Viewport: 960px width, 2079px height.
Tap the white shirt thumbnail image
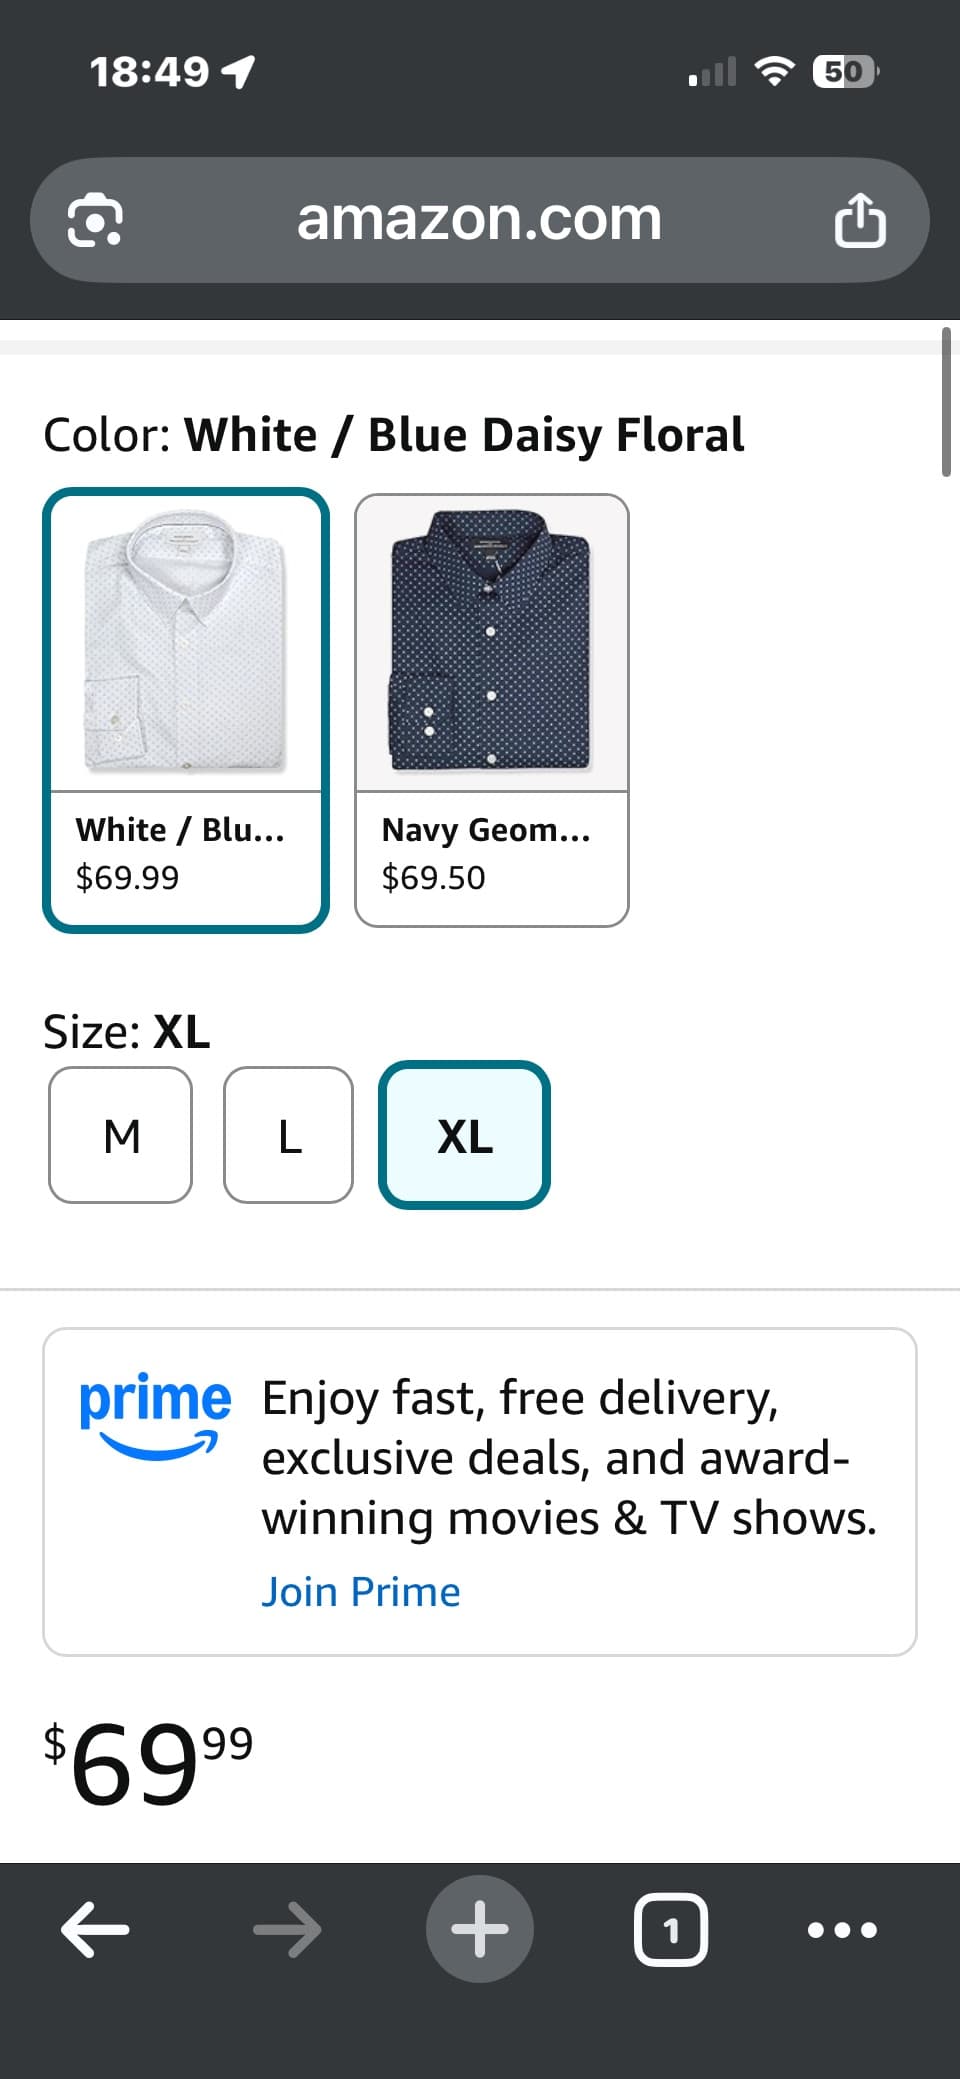(186, 642)
